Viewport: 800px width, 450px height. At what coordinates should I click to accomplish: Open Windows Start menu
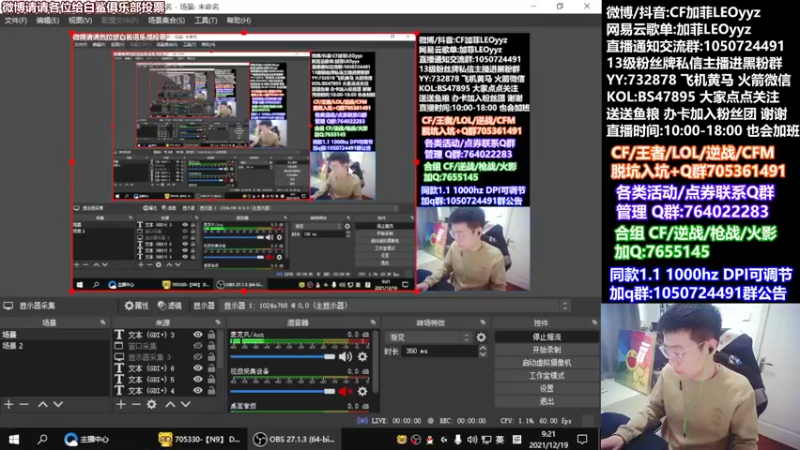14,439
